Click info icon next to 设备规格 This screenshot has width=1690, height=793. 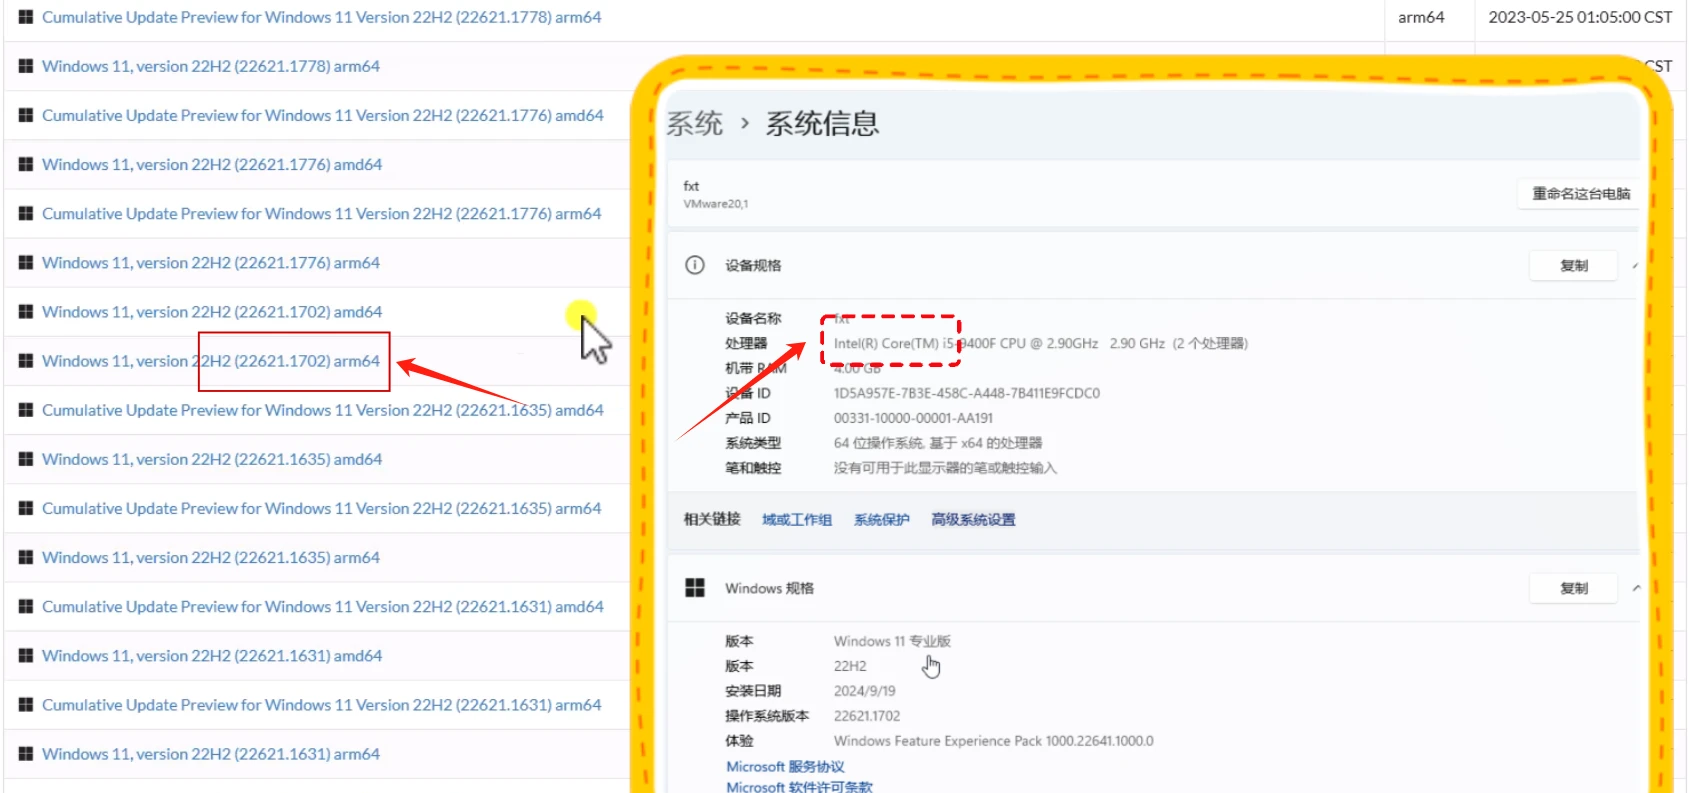point(694,265)
